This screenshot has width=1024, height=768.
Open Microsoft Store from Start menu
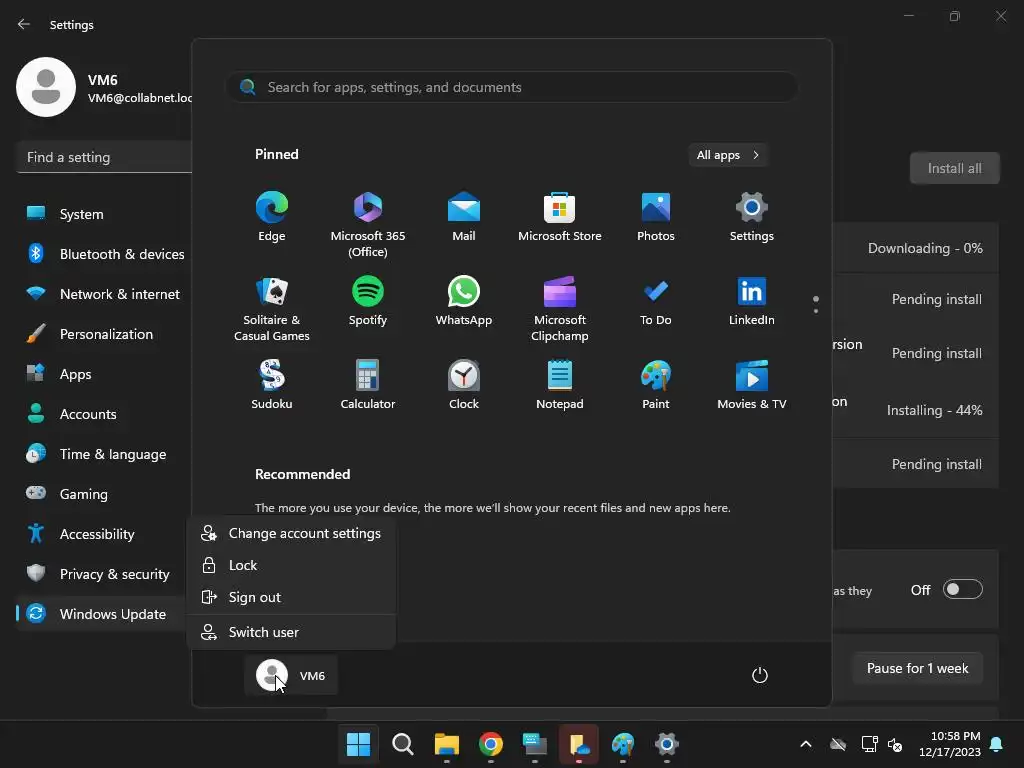[x=560, y=217]
